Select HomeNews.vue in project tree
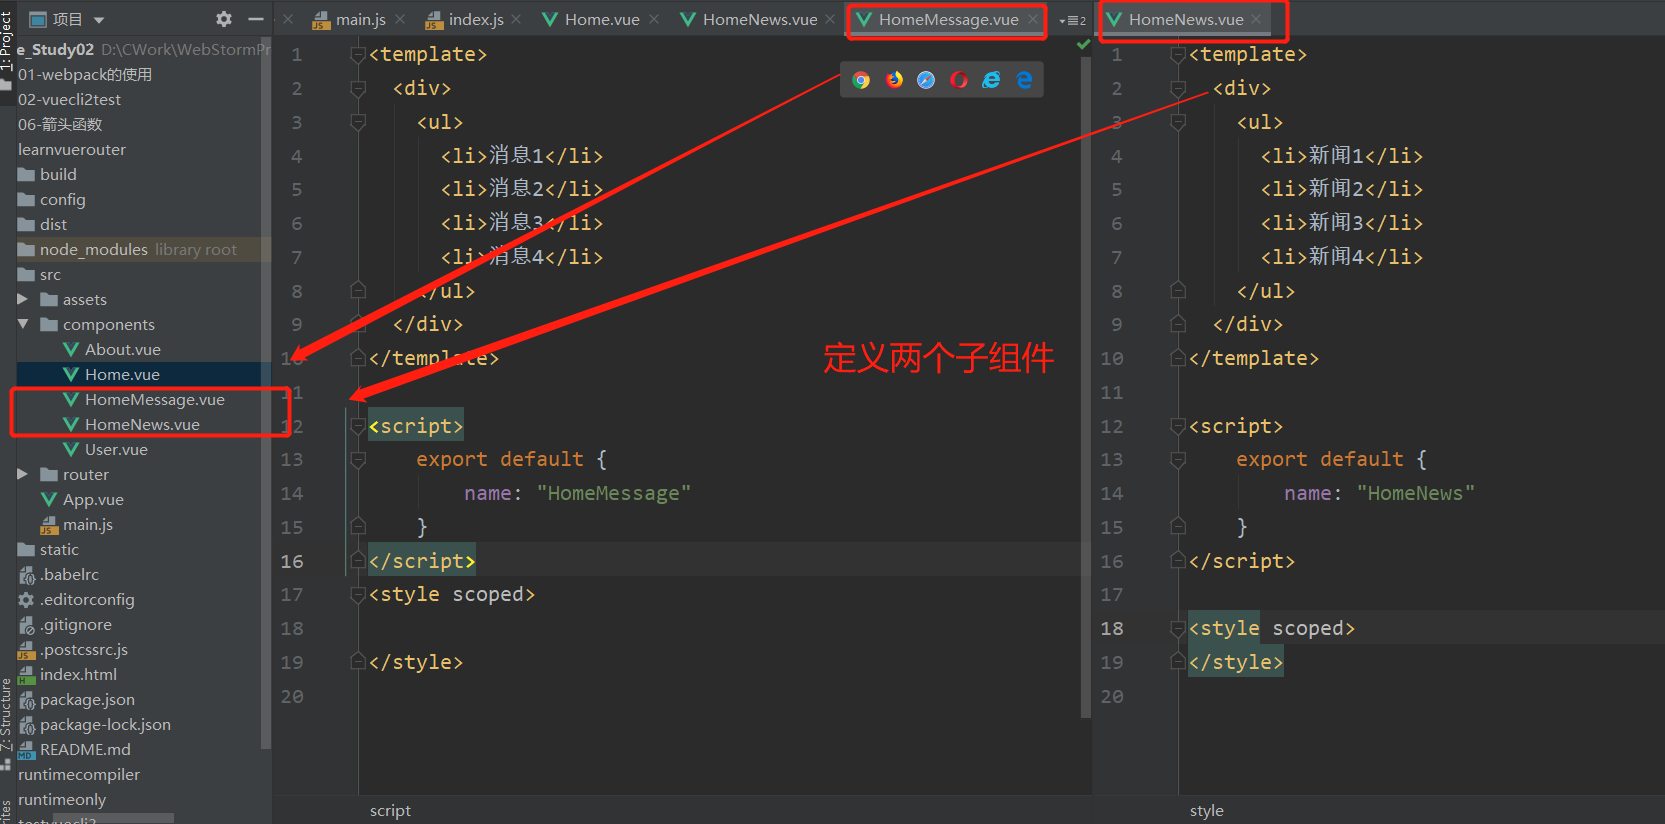1665x824 pixels. 142,424
